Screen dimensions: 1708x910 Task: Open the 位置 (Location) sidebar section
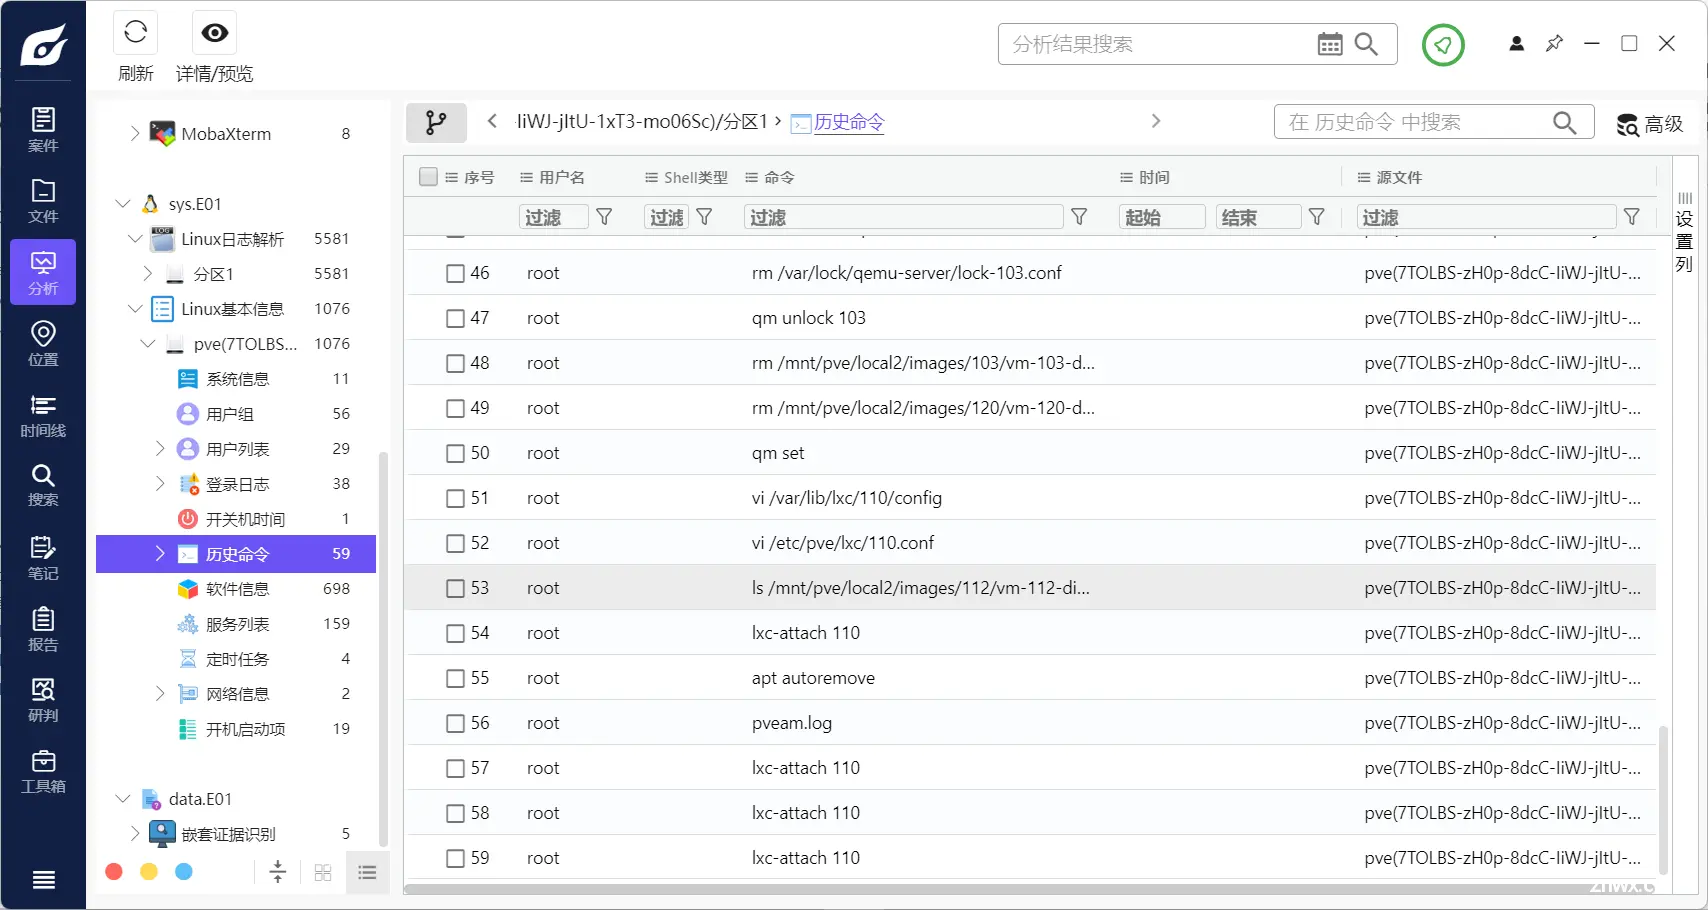43,343
